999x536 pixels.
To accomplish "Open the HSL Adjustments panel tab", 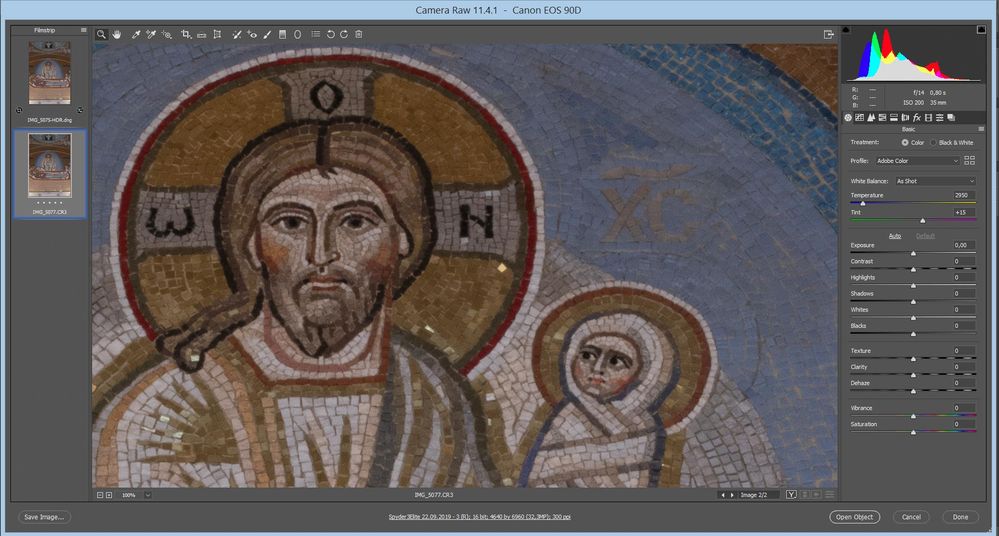I will click(x=882, y=117).
